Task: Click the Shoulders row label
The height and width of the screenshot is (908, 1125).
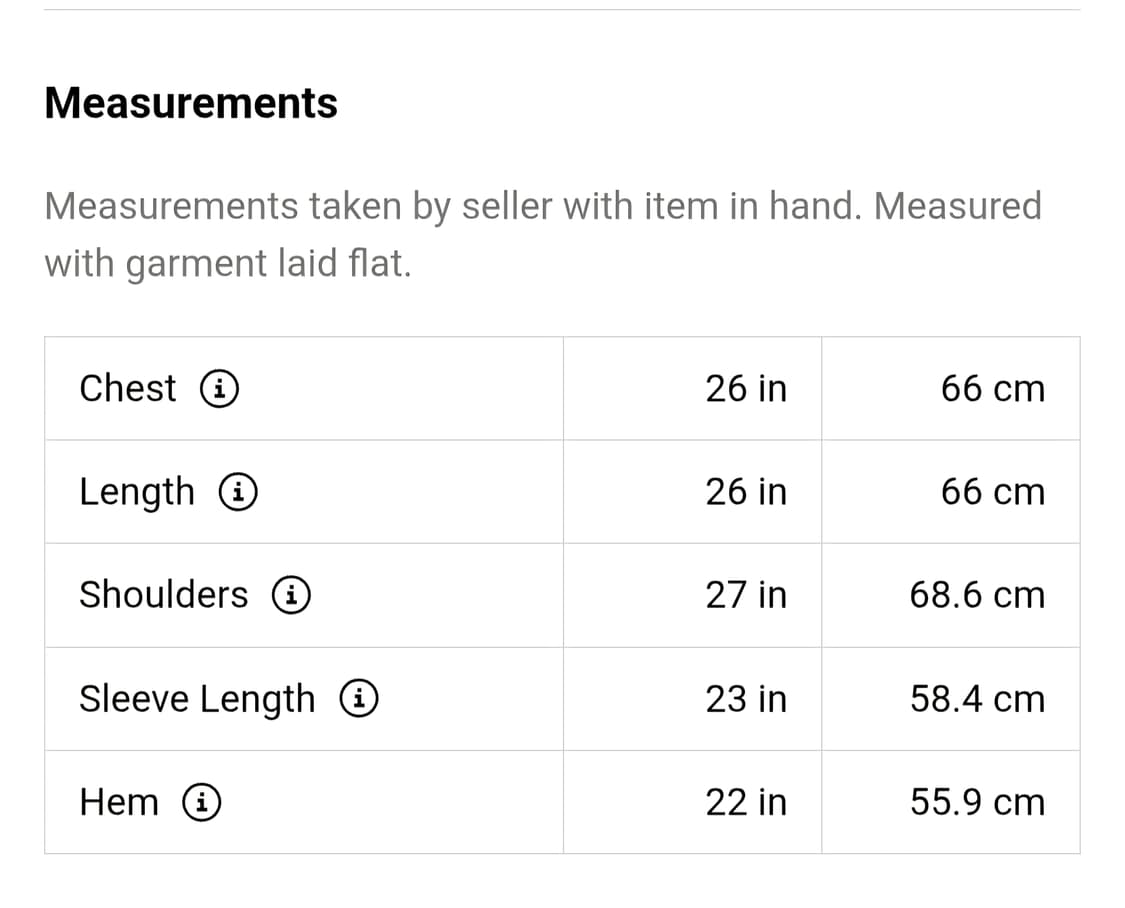Action: point(164,595)
